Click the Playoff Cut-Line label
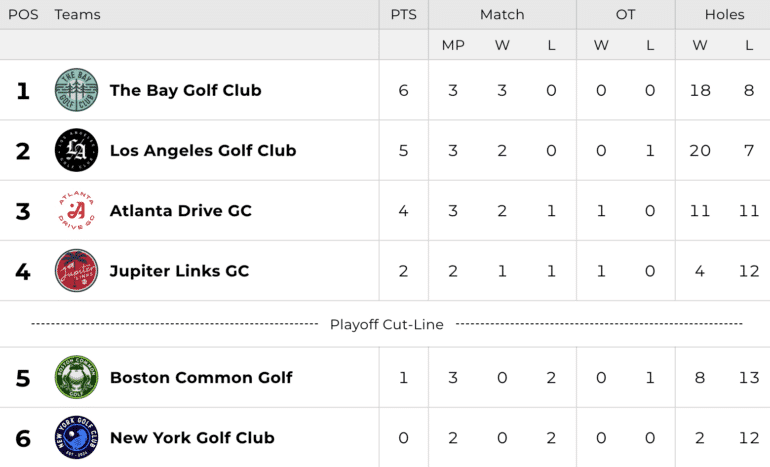Viewport: 770px width, 467px height. click(x=386, y=325)
